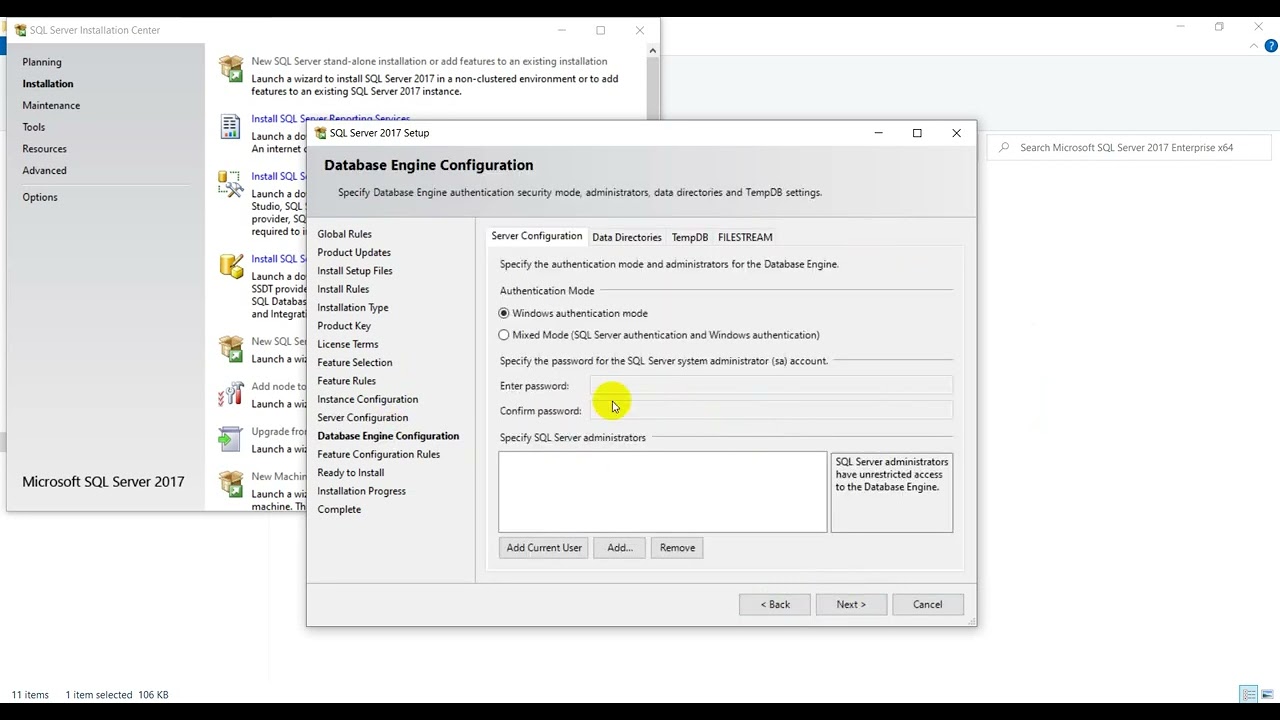Open Options in Installation Center sidebar
This screenshot has width=1280, height=720.
click(40, 197)
